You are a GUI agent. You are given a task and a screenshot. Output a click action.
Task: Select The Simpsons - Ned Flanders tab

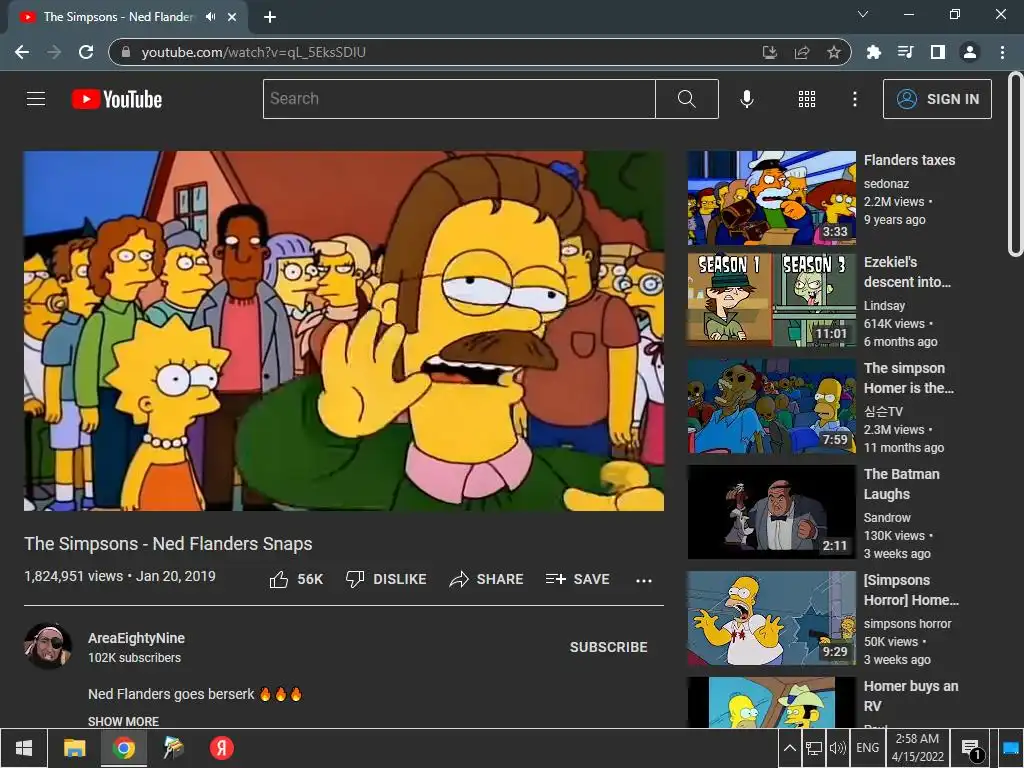(x=118, y=17)
